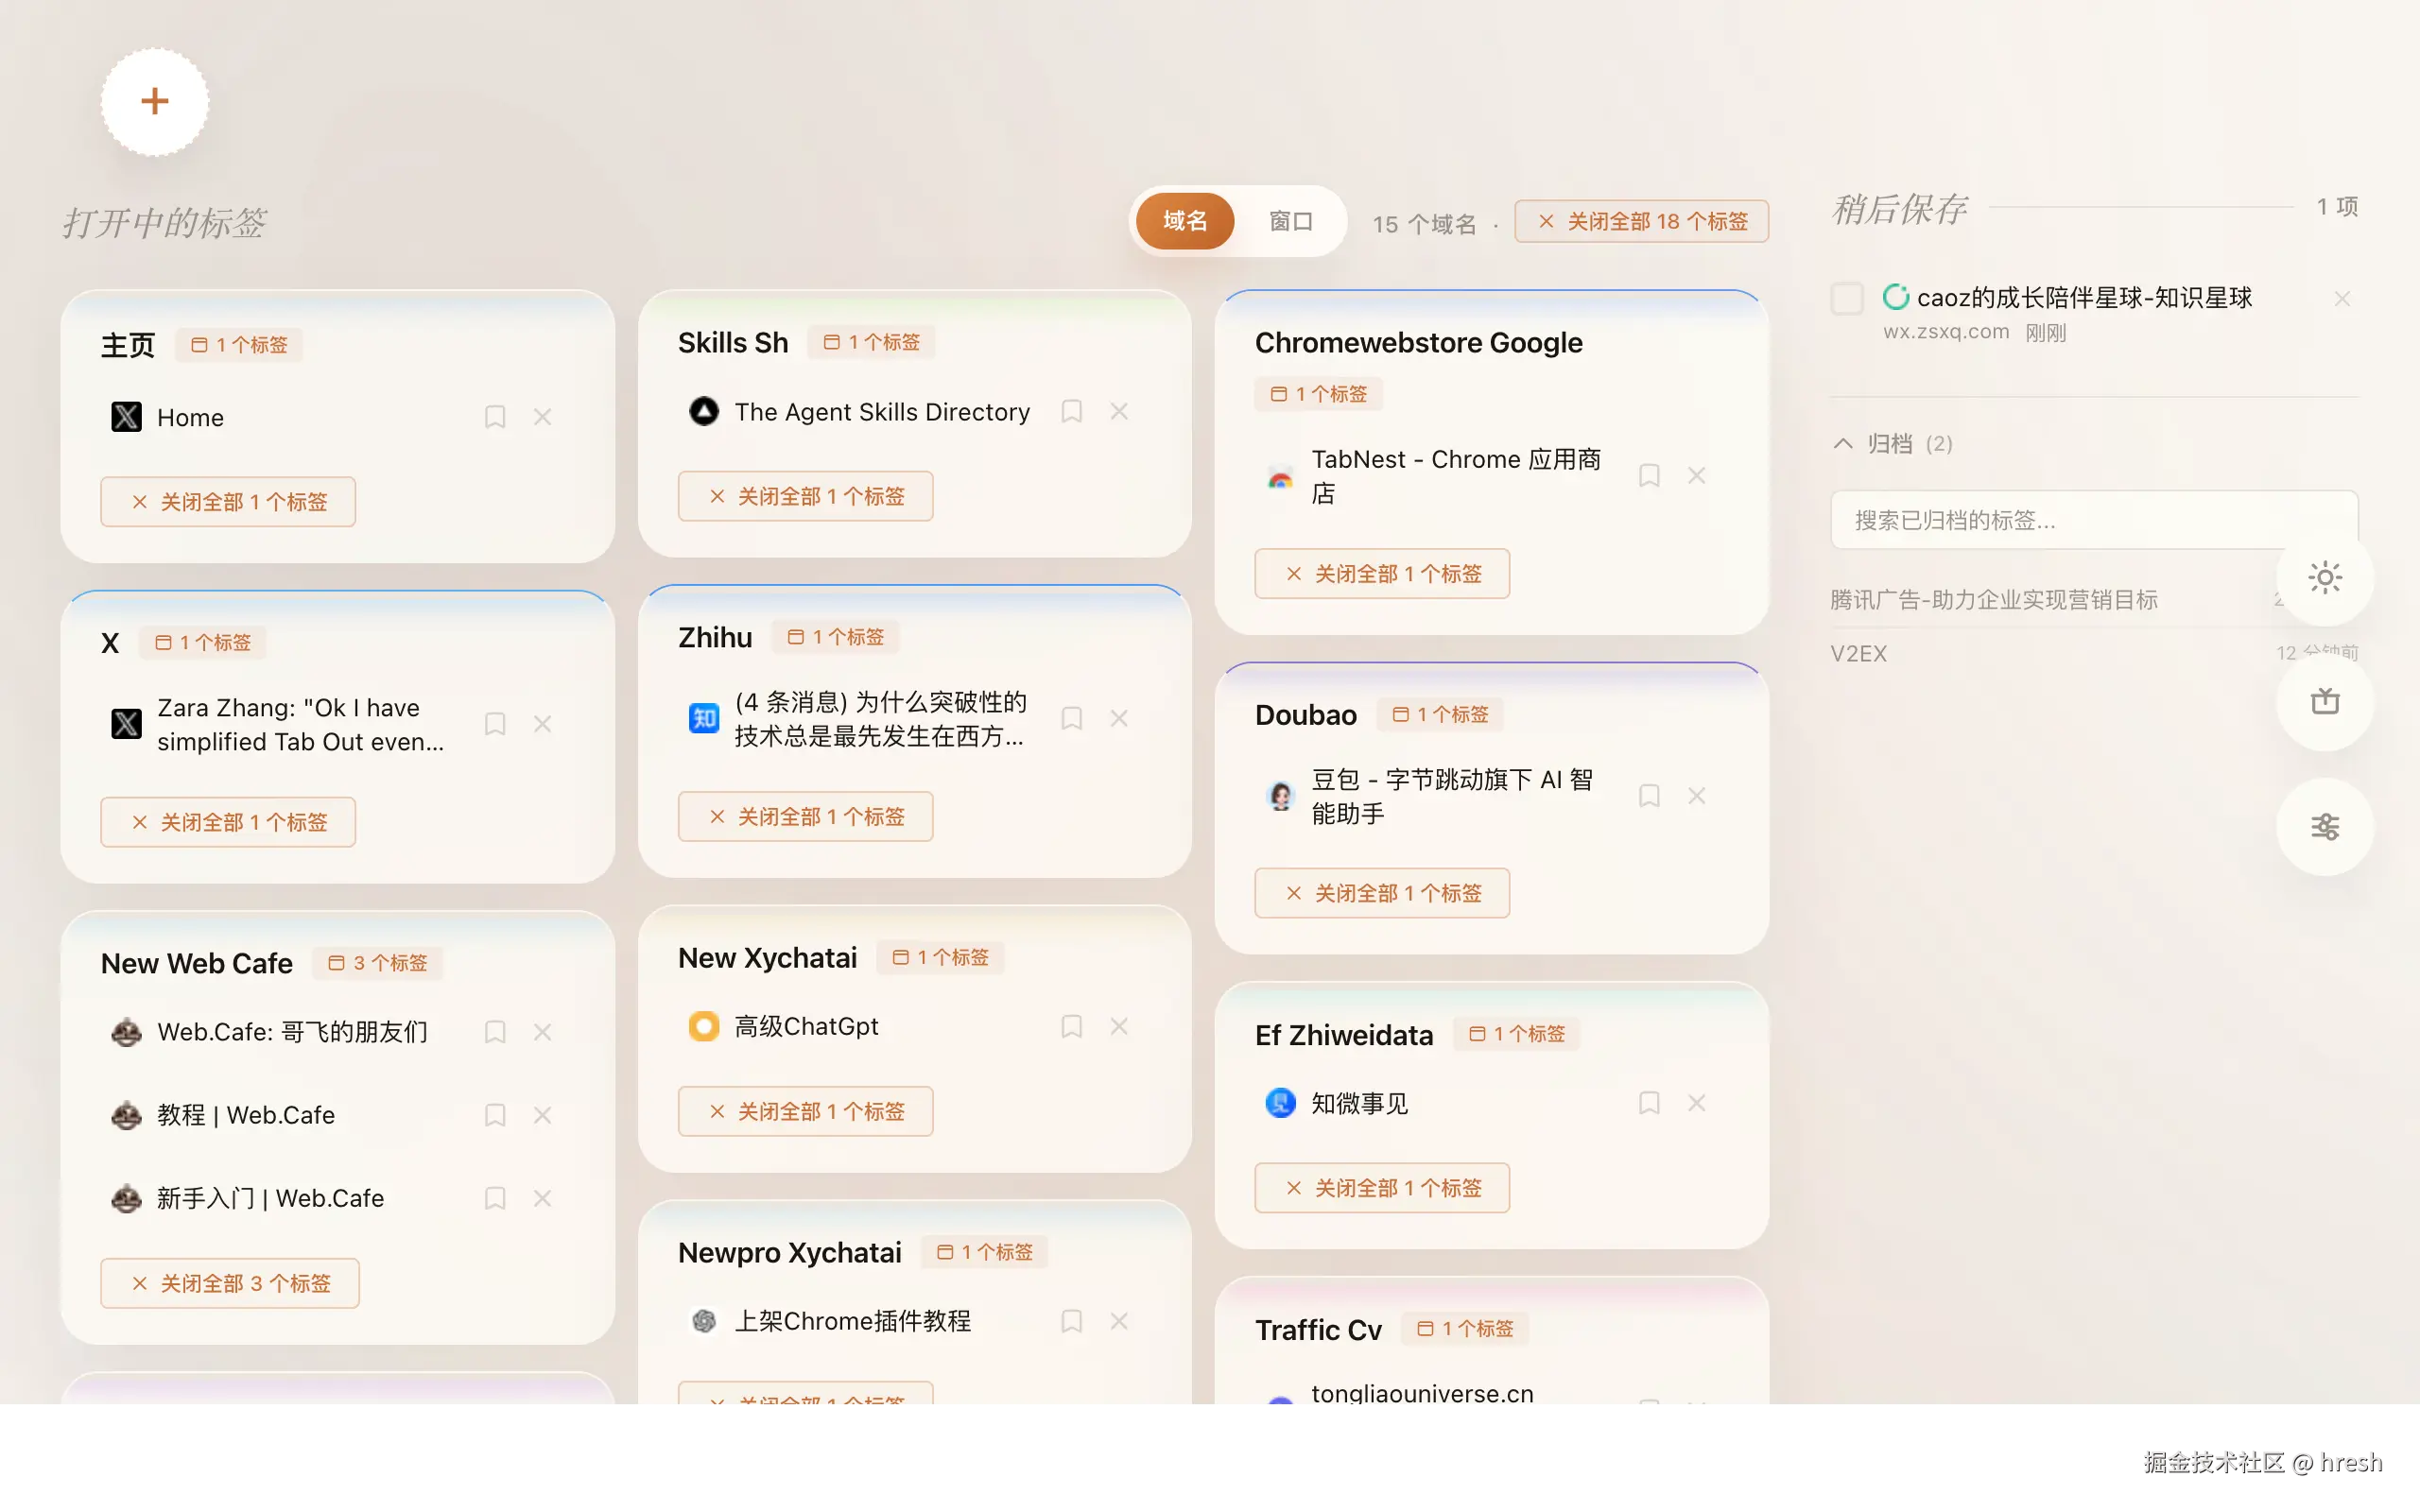
Task: Bookmark the Home tab
Action: click(x=495, y=417)
